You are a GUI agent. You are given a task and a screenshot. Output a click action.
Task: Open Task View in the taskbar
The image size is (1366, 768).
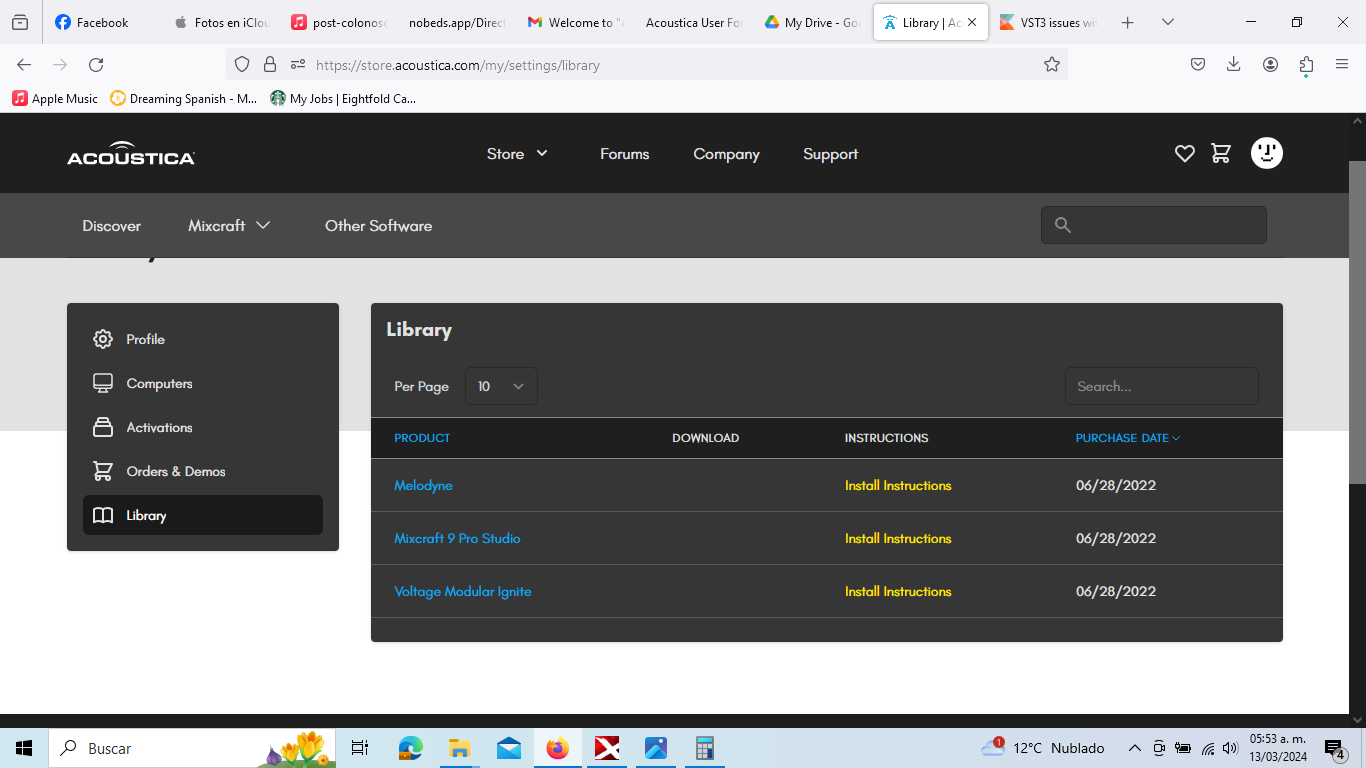360,748
